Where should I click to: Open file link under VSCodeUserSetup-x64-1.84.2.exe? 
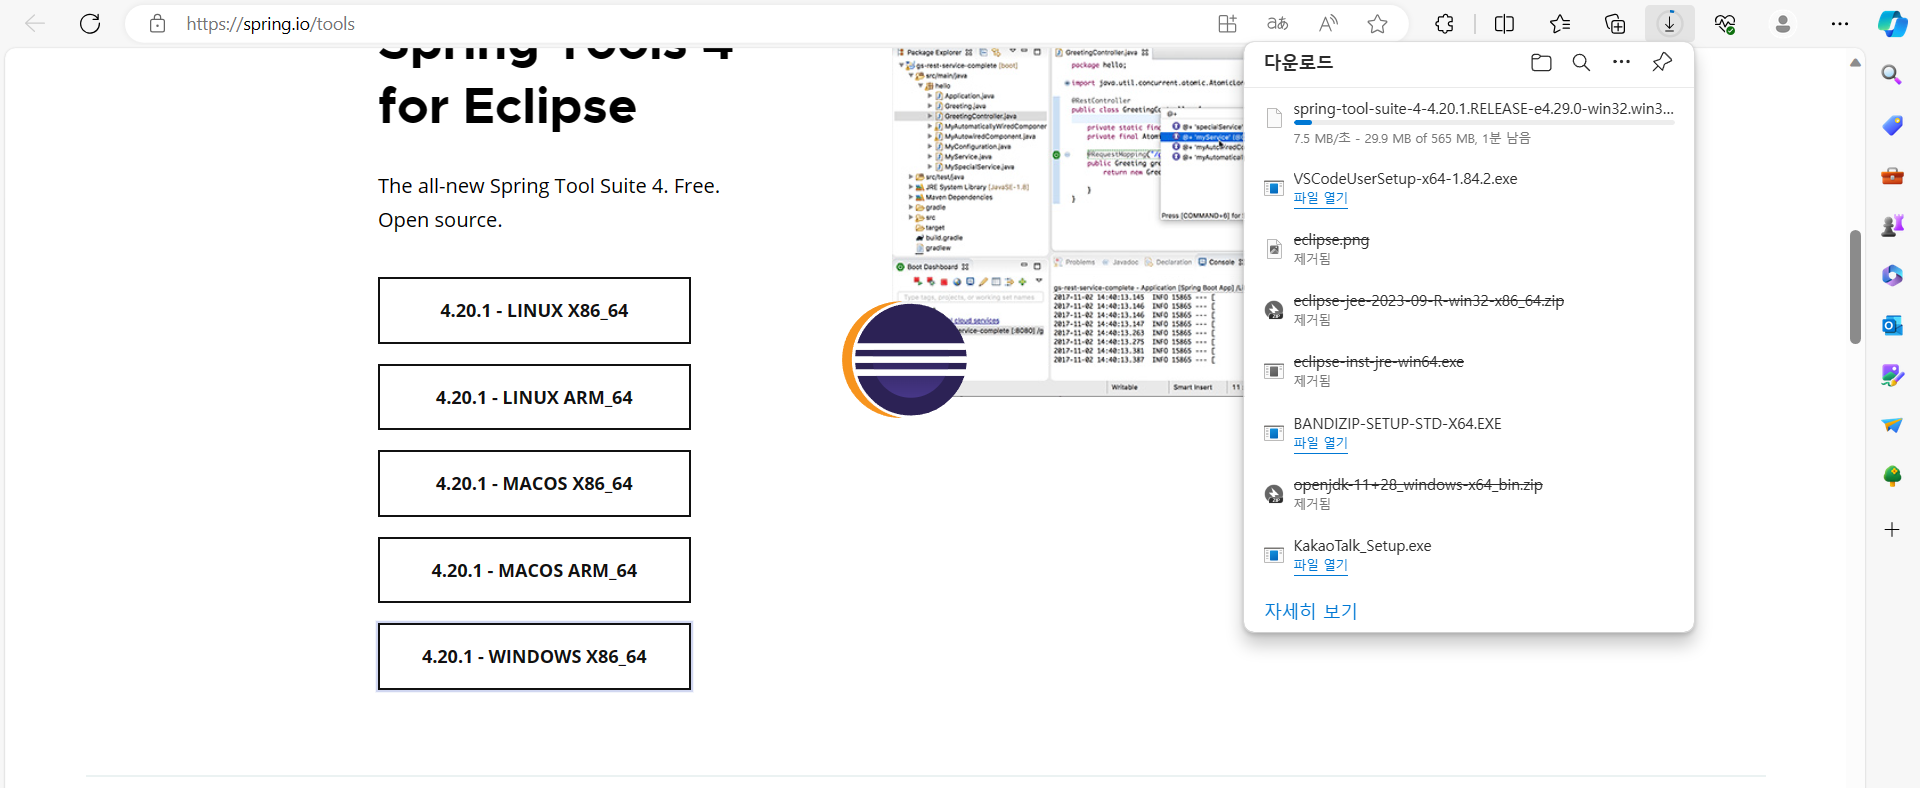coord(1320,198)
